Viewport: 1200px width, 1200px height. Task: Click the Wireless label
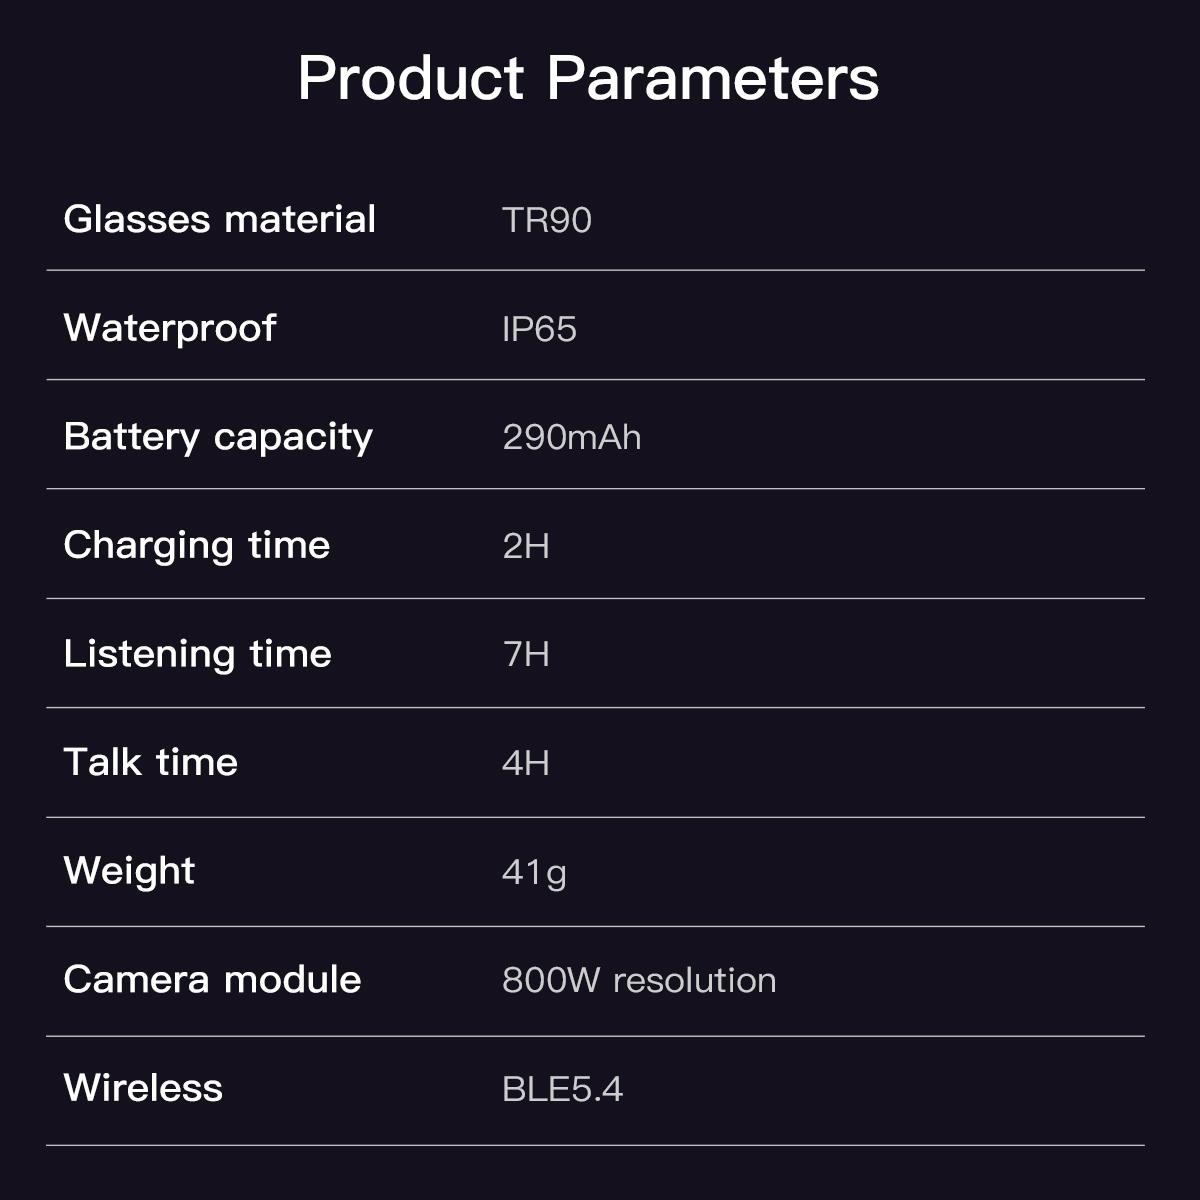click(143, 1088)
